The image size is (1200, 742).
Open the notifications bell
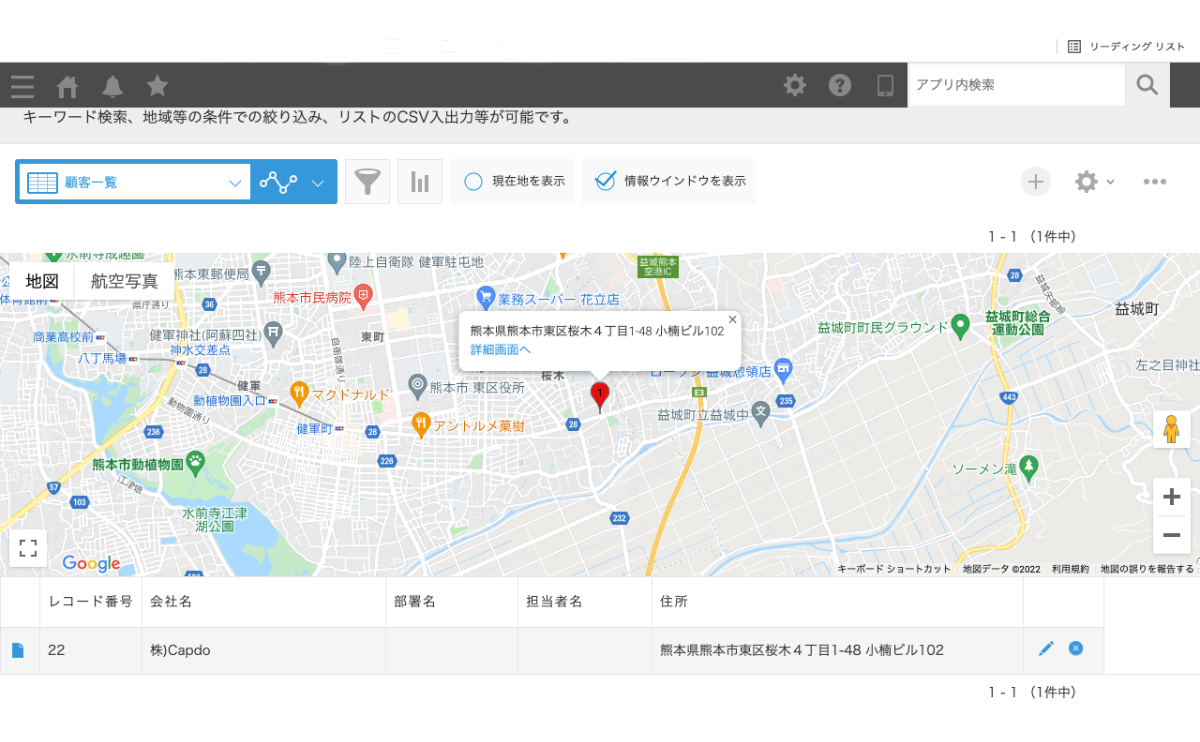coord(113,86)
